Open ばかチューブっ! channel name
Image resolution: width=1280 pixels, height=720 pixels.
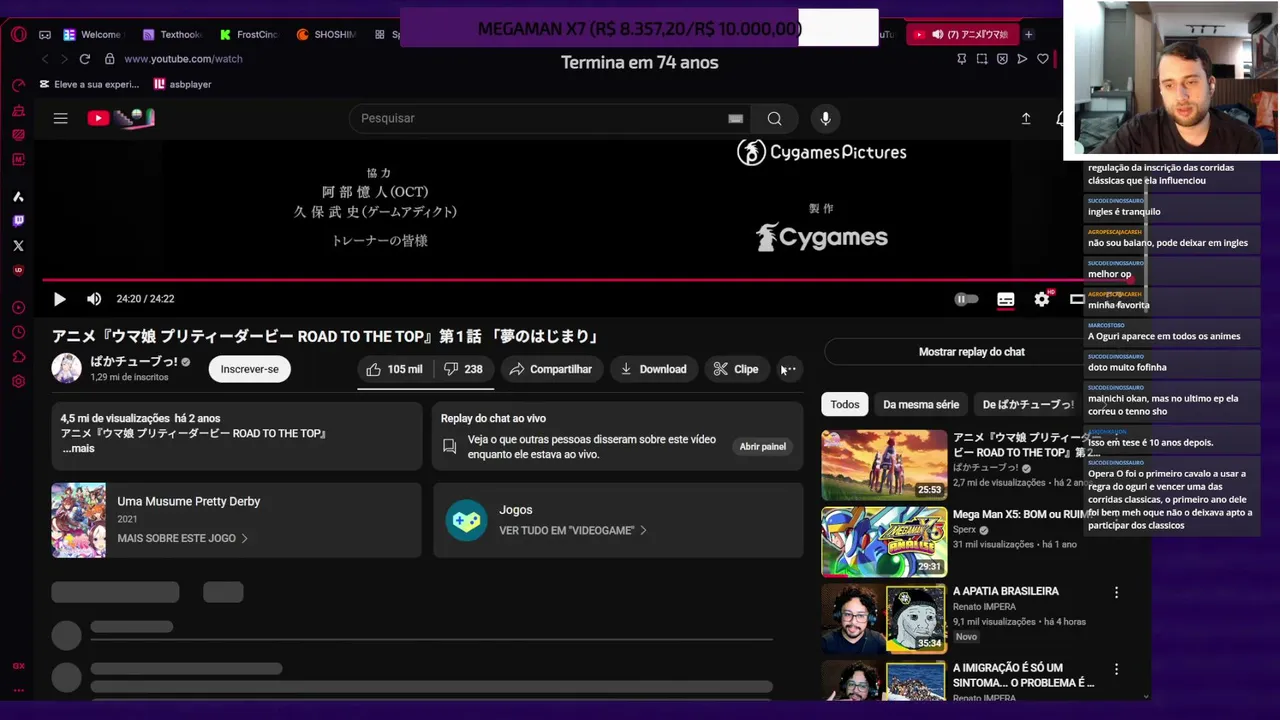134,361
